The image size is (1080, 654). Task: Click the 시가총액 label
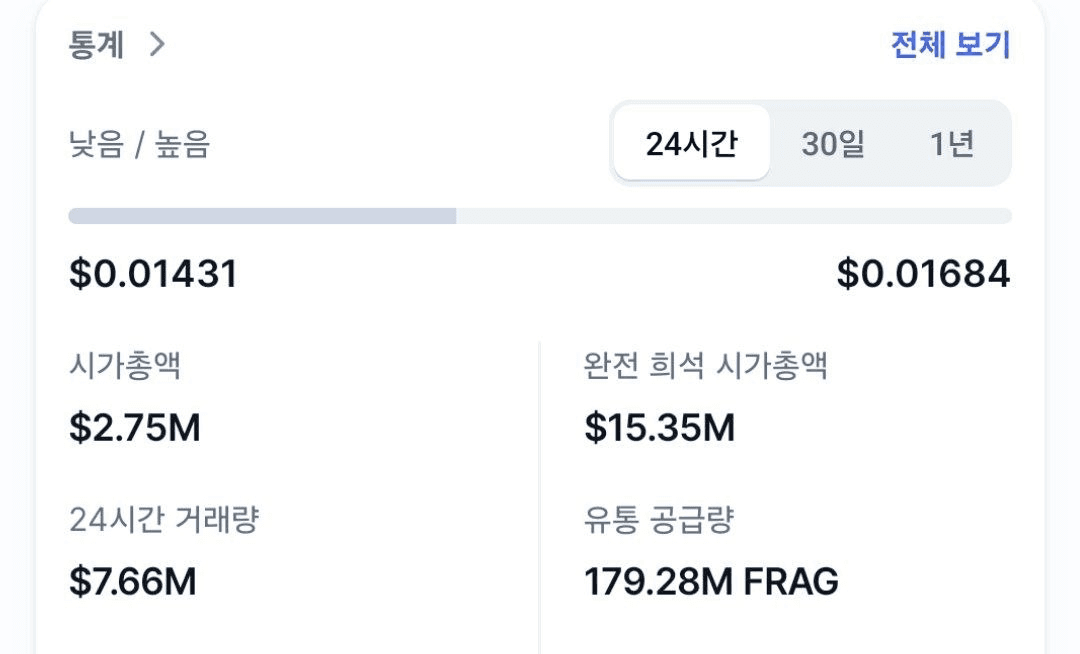pyautogui.click(x=125, y=366)
